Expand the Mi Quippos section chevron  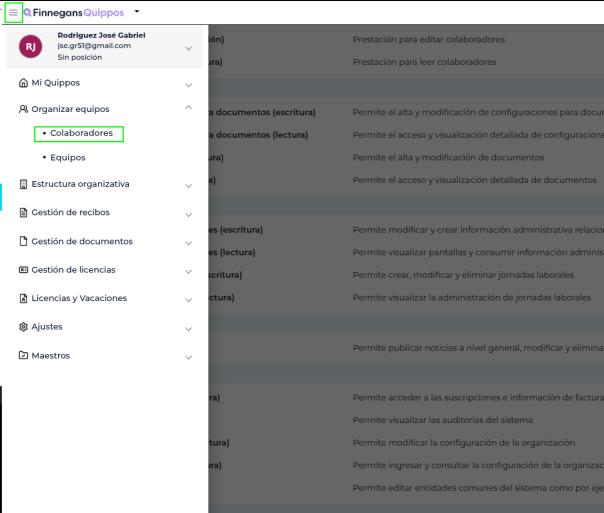pyautogui.click(x=188, y=83)
